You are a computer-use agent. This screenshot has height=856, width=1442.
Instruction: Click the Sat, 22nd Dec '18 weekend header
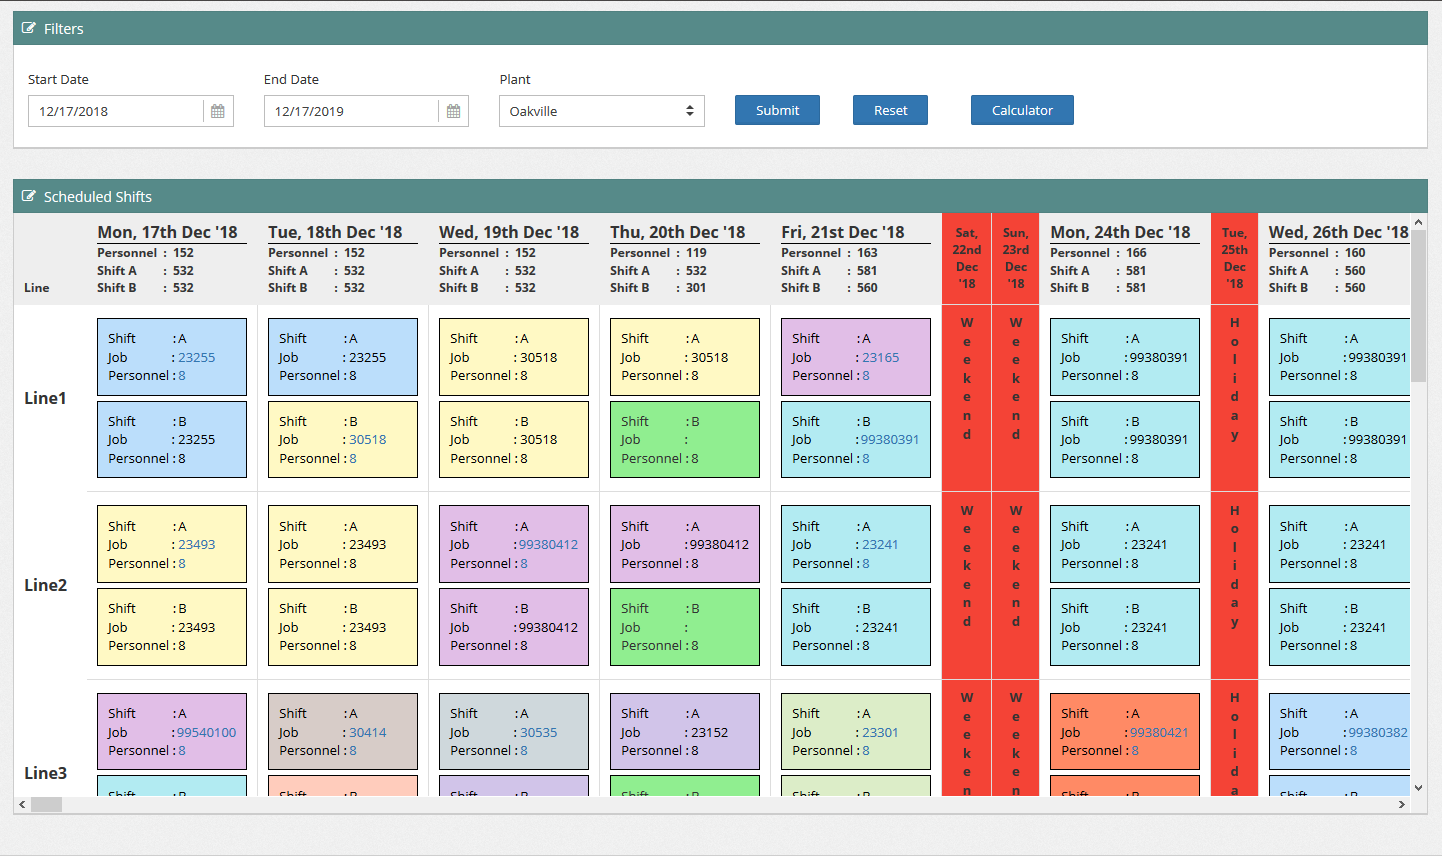[x=967, y=258]
